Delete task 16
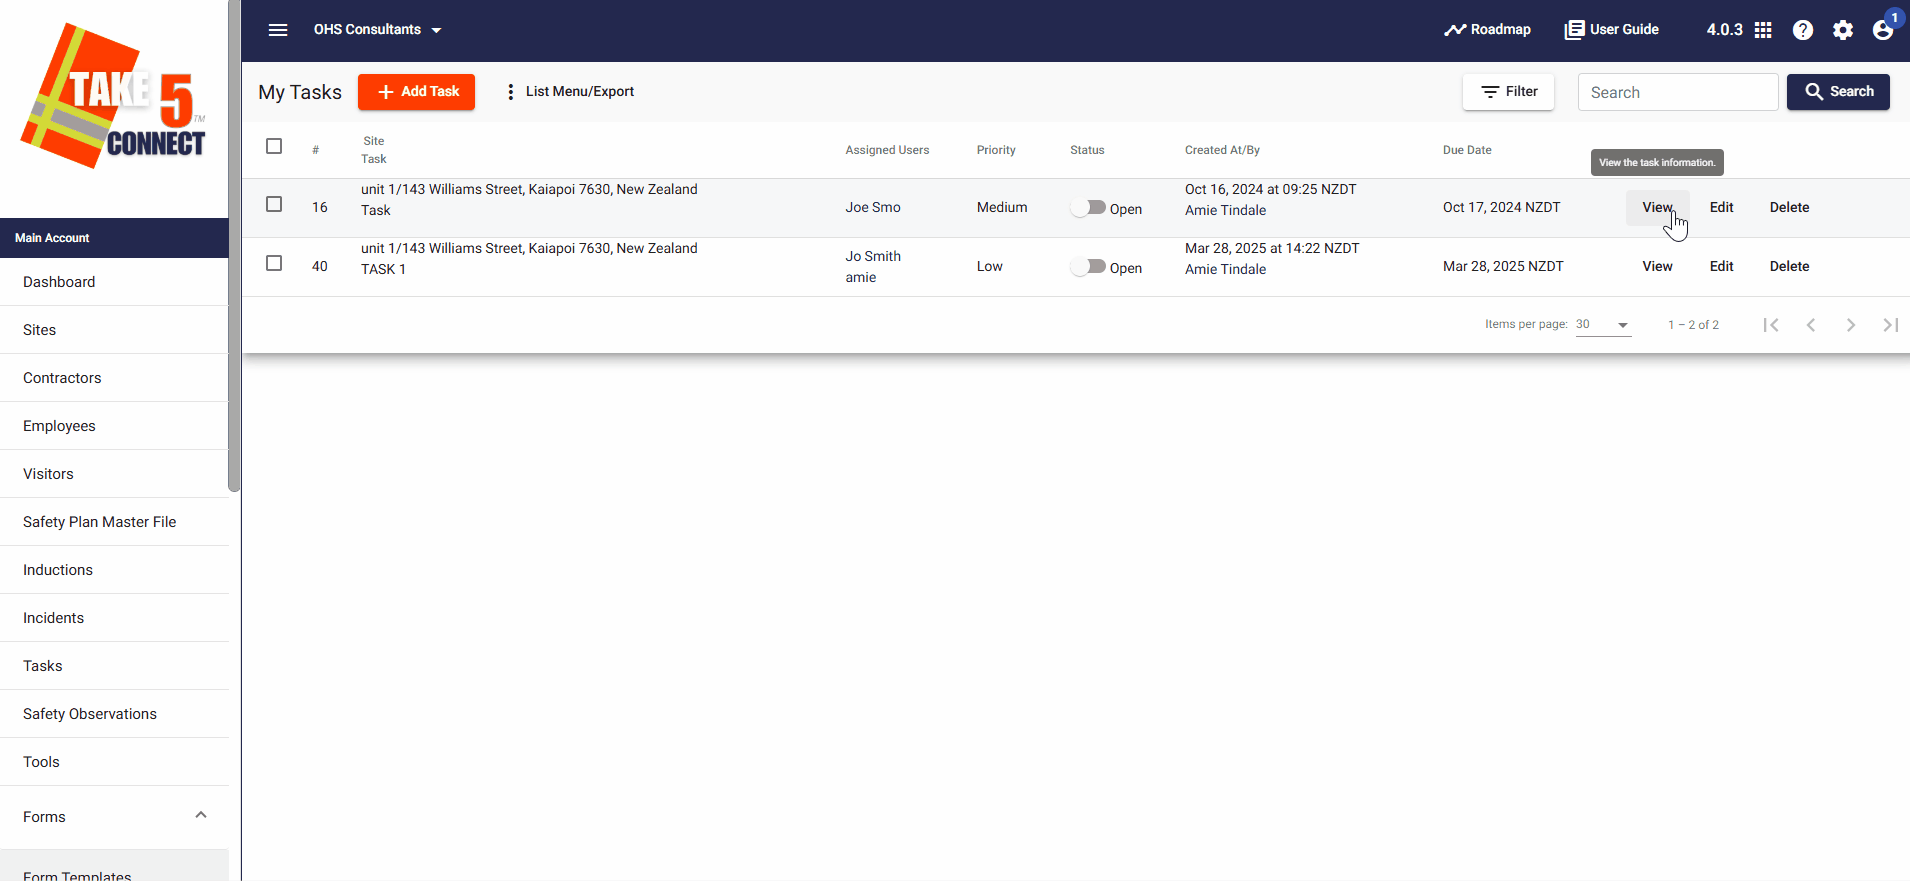This screenshot has width=1910, height=881. tap(1789, 208)
